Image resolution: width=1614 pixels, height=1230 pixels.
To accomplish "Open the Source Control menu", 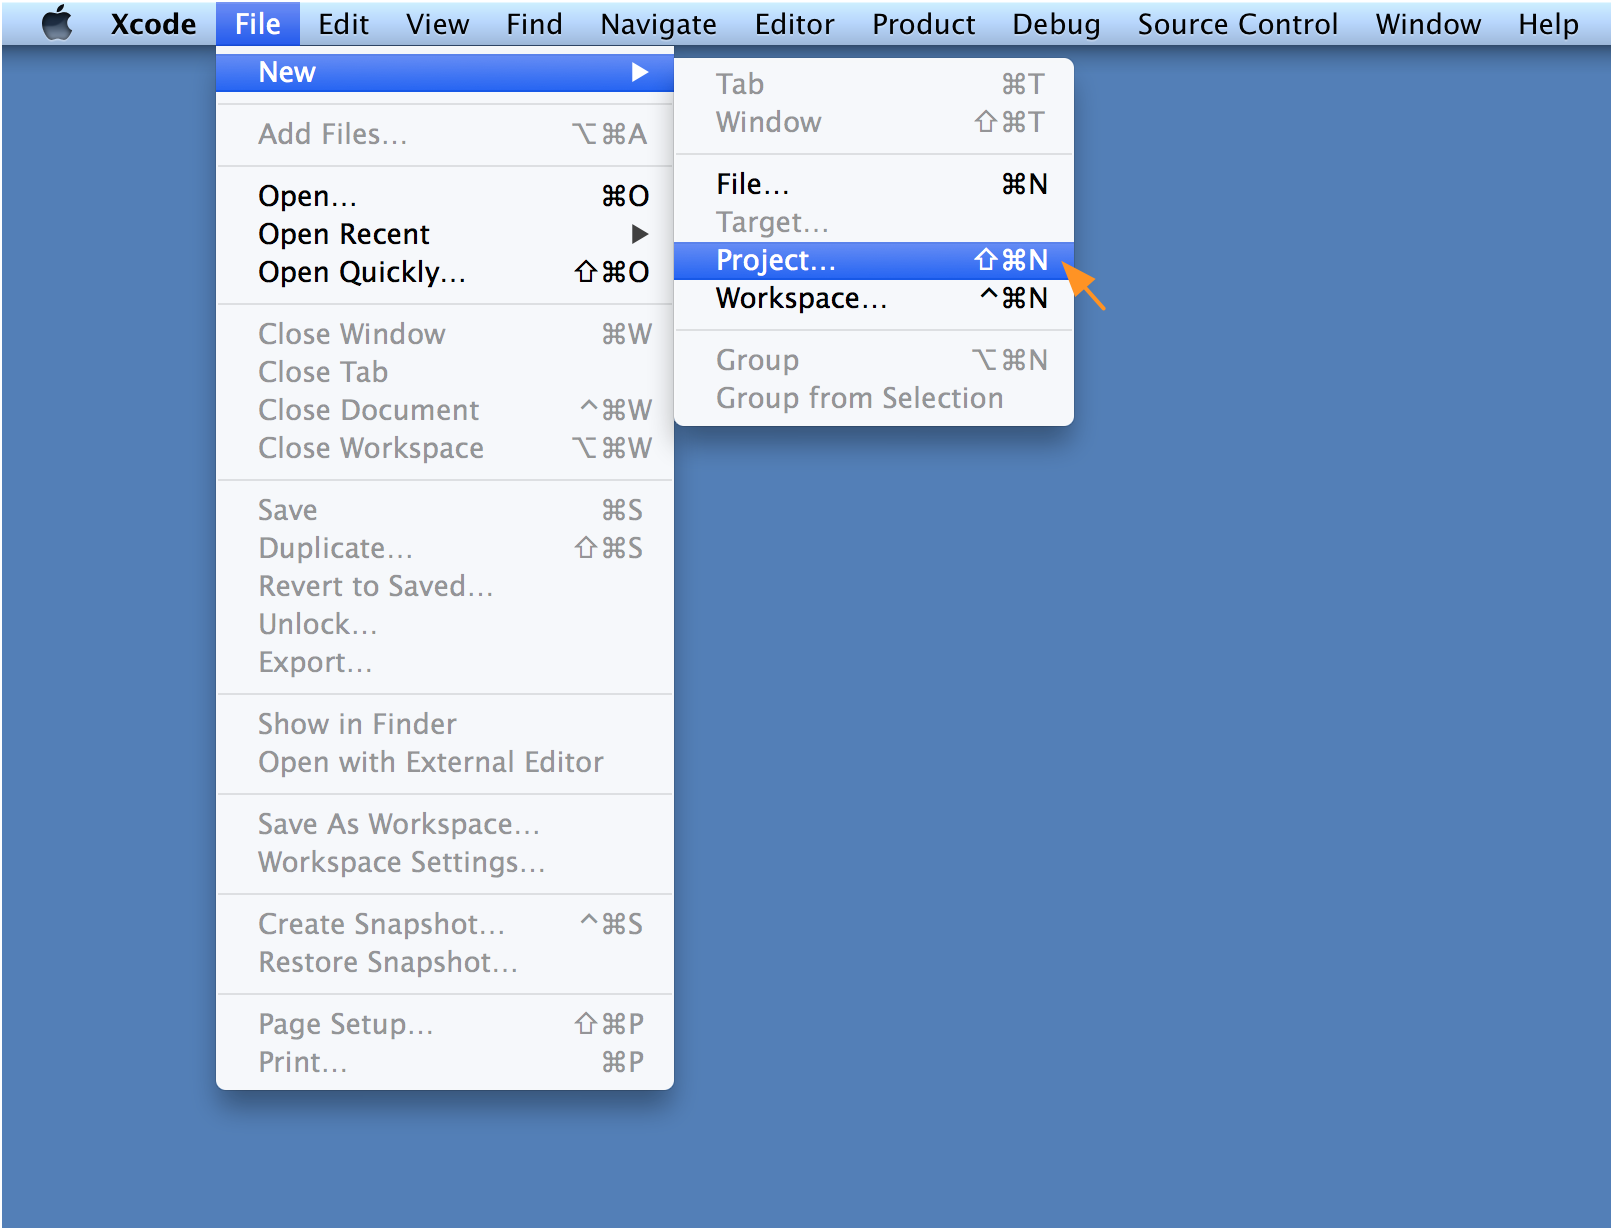I will pos(1237,24).
